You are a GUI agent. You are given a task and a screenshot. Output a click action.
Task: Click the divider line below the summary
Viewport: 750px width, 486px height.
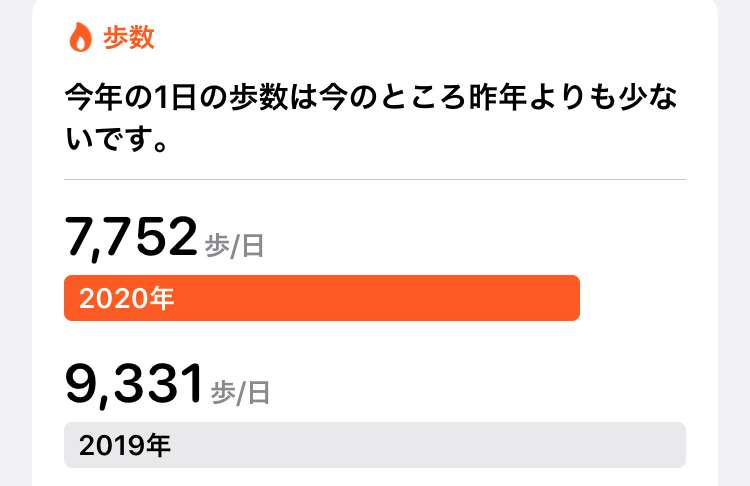coord(375,180)
